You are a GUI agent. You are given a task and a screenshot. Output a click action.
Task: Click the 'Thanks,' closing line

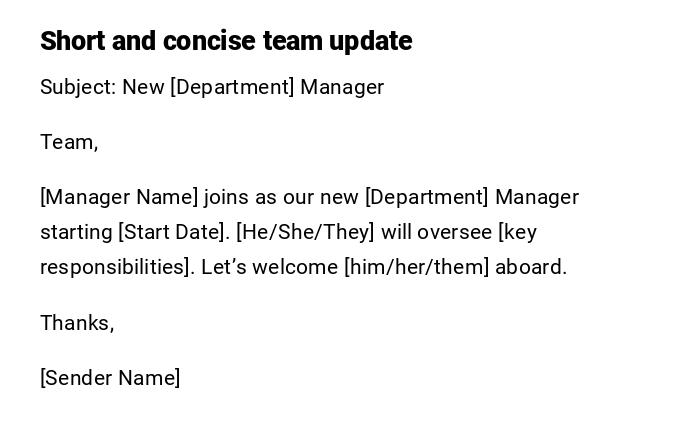(x=77, y=323)
